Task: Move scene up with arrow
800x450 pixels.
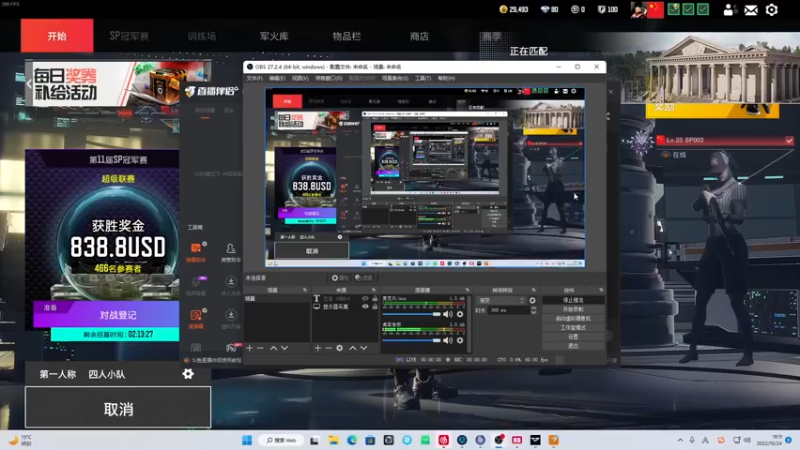Action: (273, 348)
